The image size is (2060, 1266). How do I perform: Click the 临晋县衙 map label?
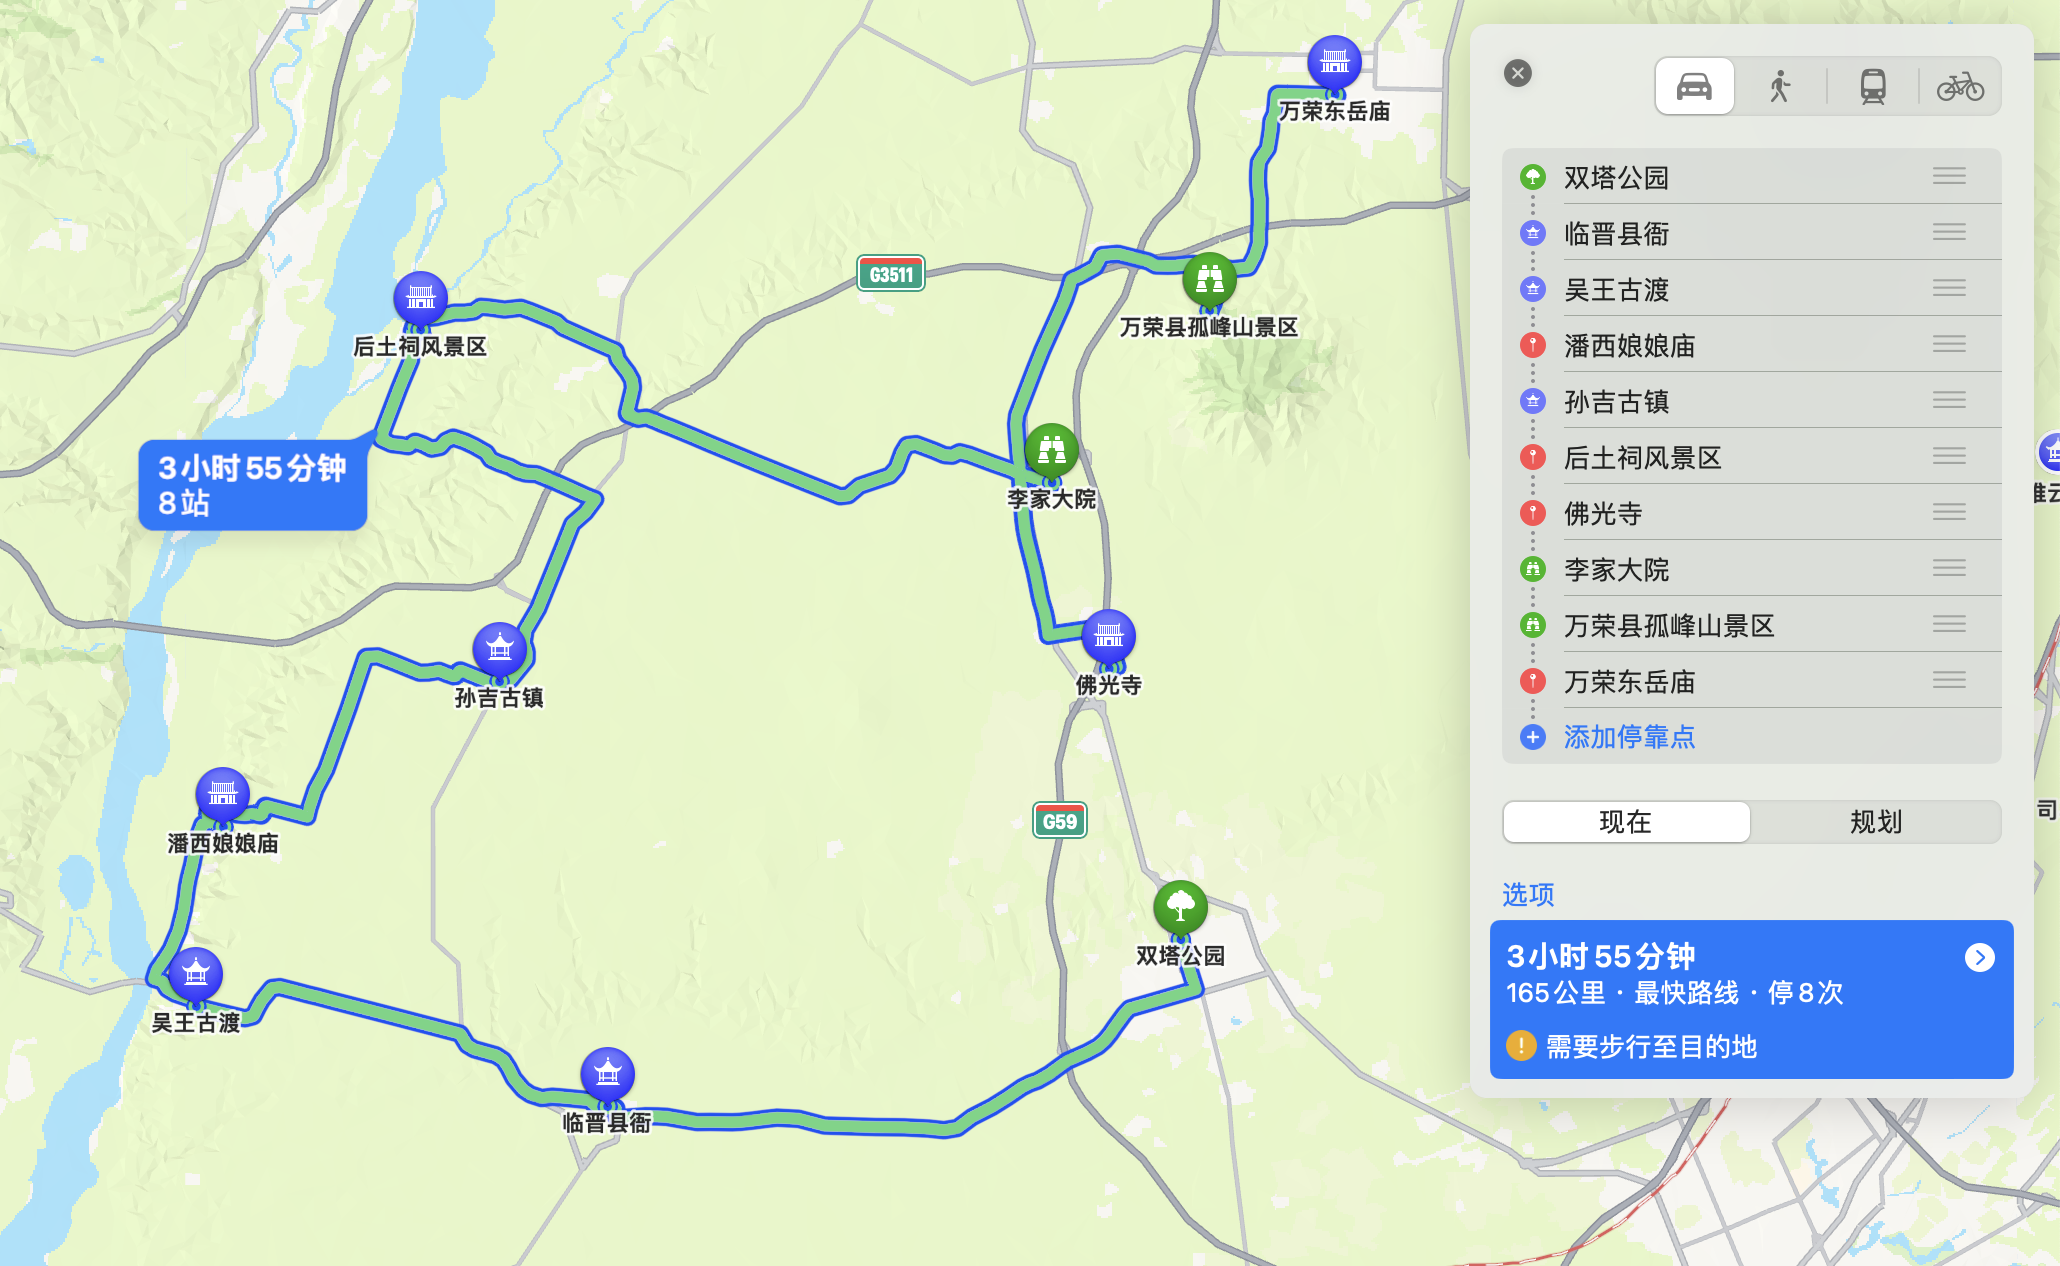point(607,1122)
